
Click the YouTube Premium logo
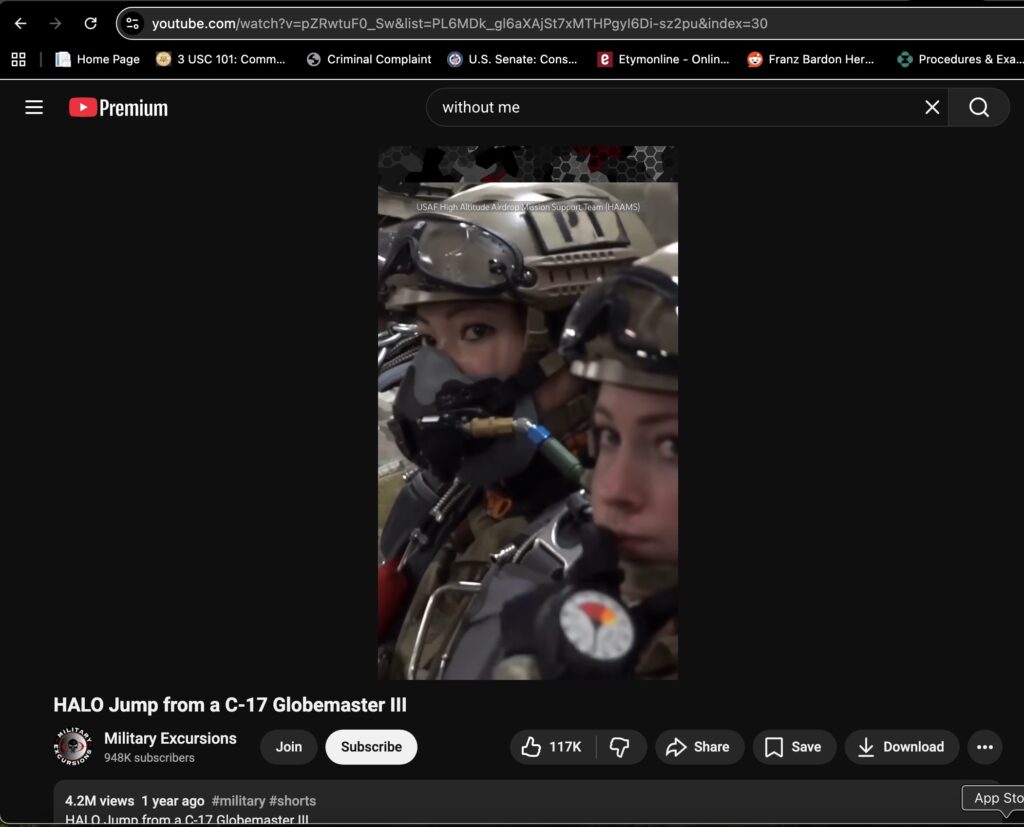pos(118,108)
